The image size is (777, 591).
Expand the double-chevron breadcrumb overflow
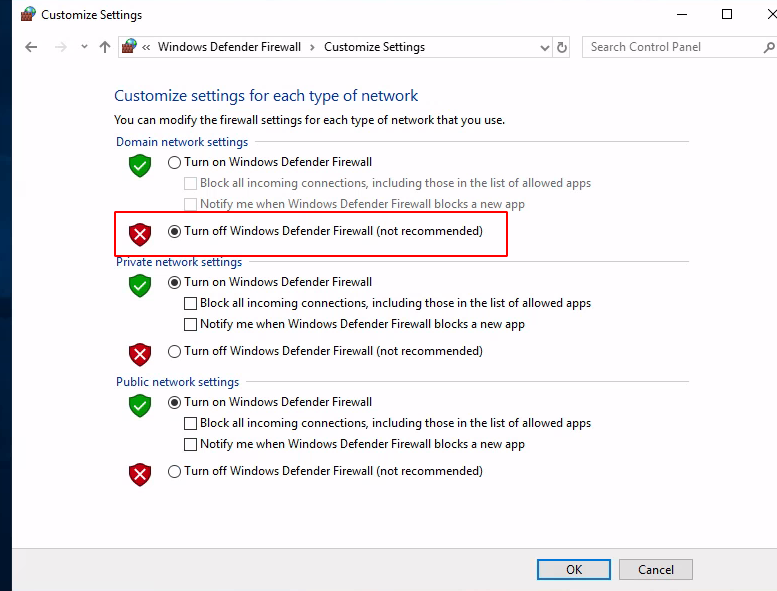click(146, 48)
